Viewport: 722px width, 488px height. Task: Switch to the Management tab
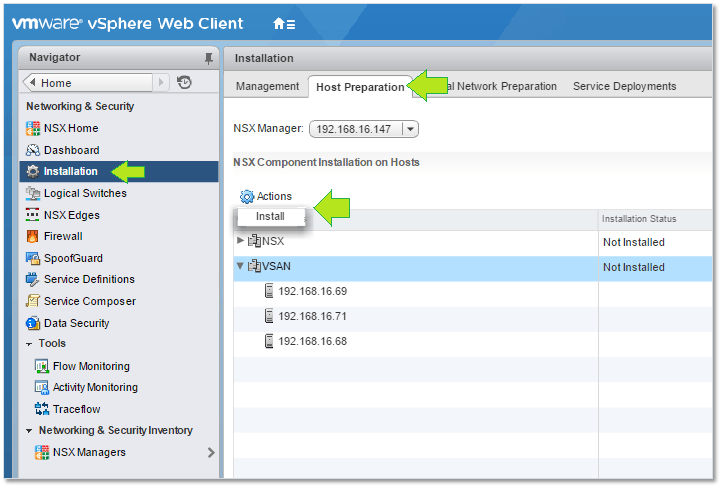tap(268, 87)
